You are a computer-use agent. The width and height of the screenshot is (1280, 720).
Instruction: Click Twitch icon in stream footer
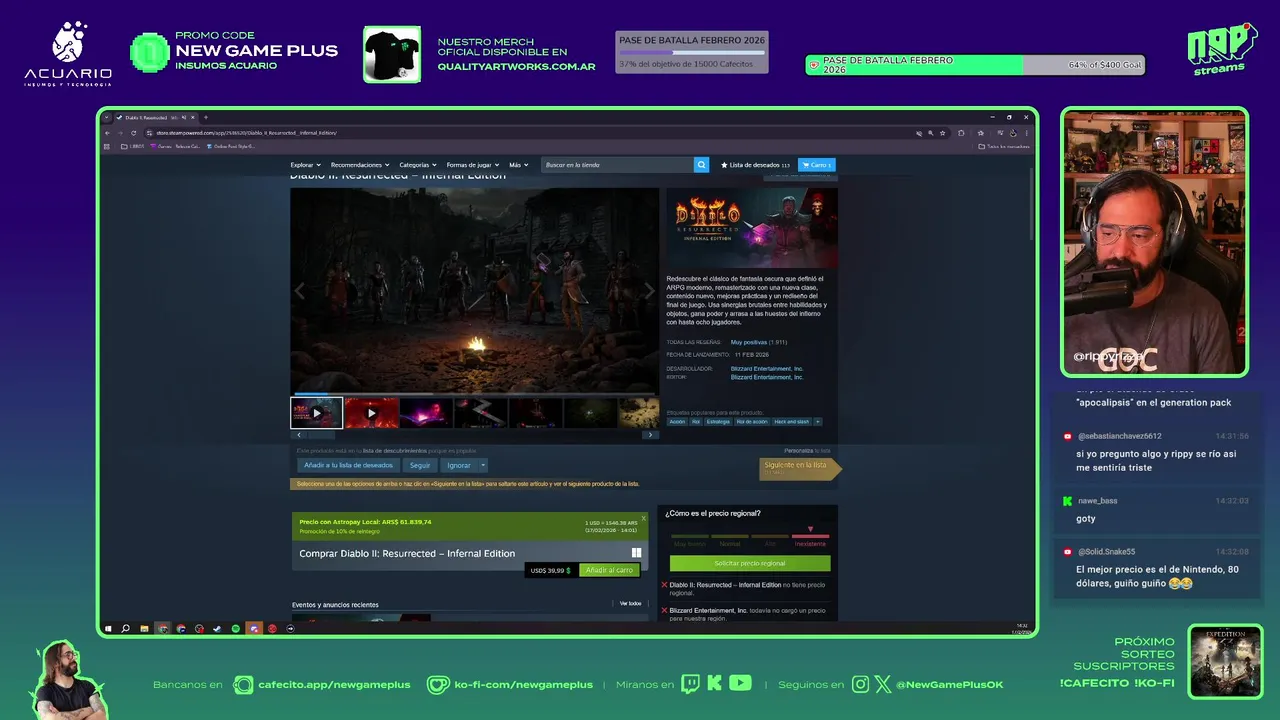click(691, 684)
